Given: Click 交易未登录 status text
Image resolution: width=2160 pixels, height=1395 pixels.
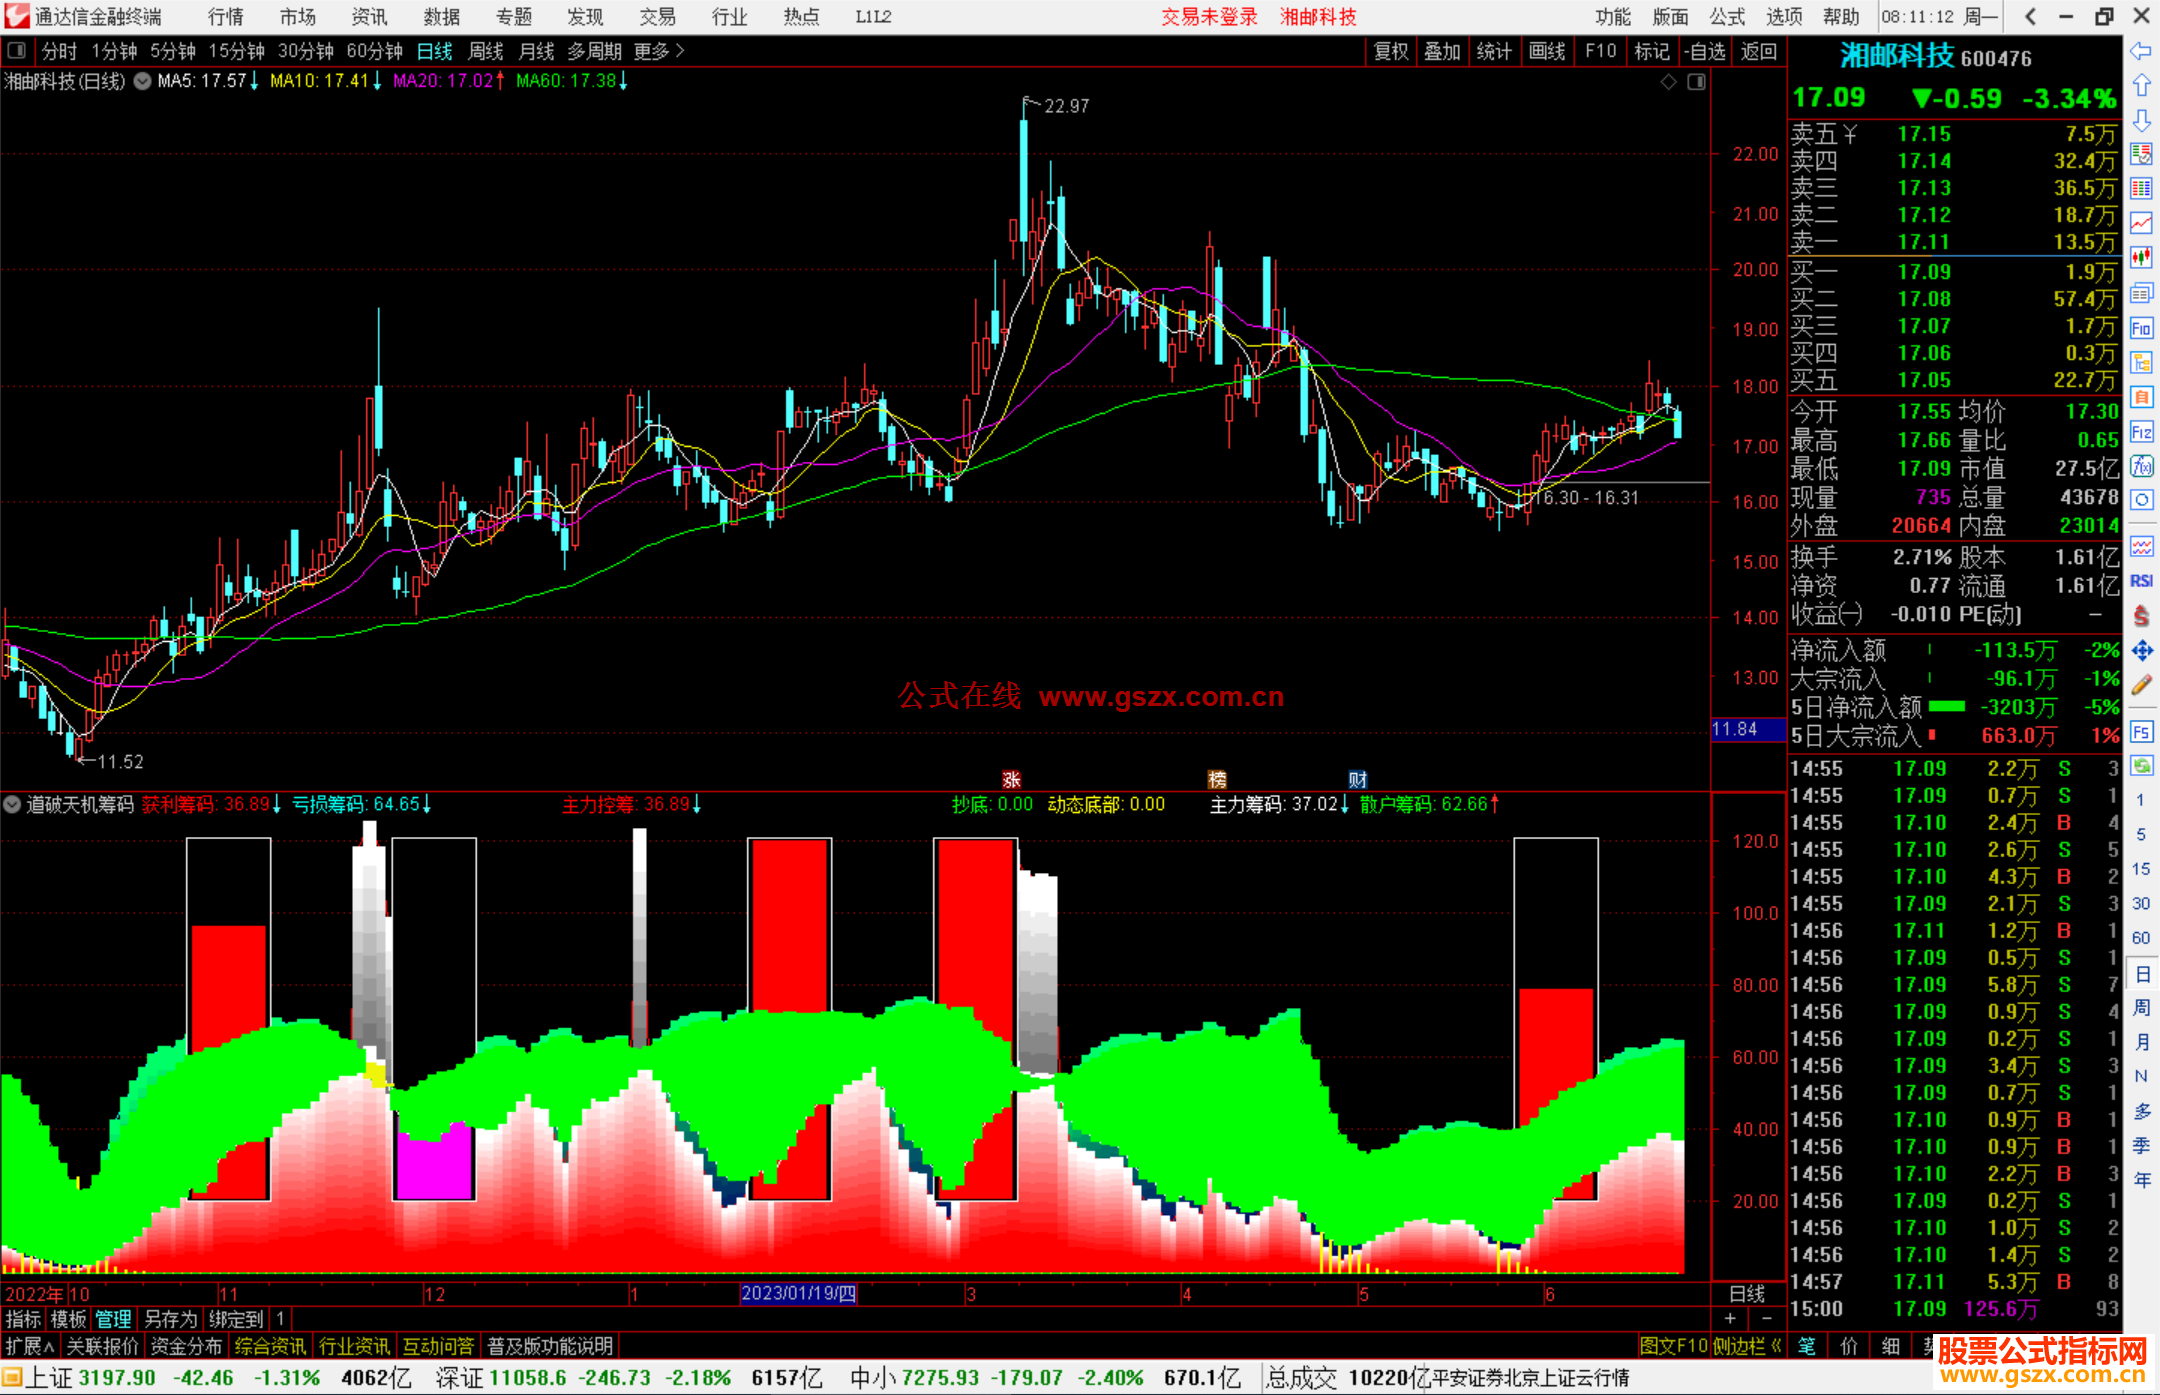Looking at the screenshot, I should tap(1209, 17).
